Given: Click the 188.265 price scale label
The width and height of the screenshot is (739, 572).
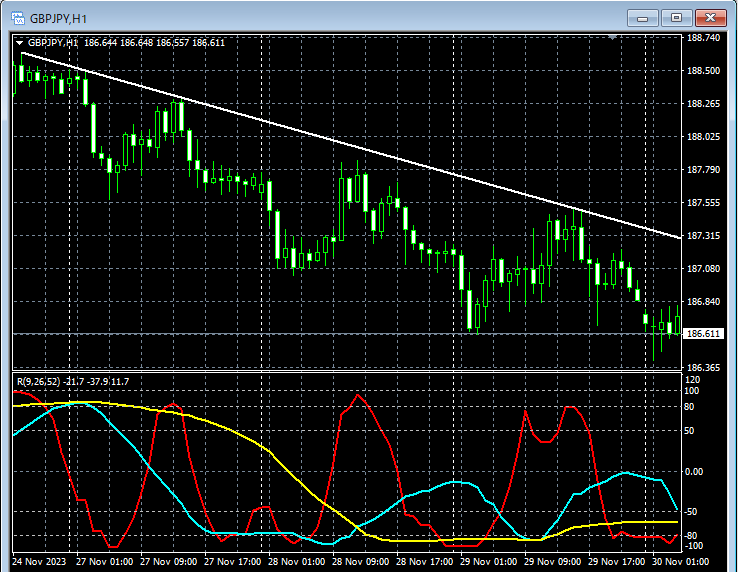Looking at the screenshot, I should point(703,104).
